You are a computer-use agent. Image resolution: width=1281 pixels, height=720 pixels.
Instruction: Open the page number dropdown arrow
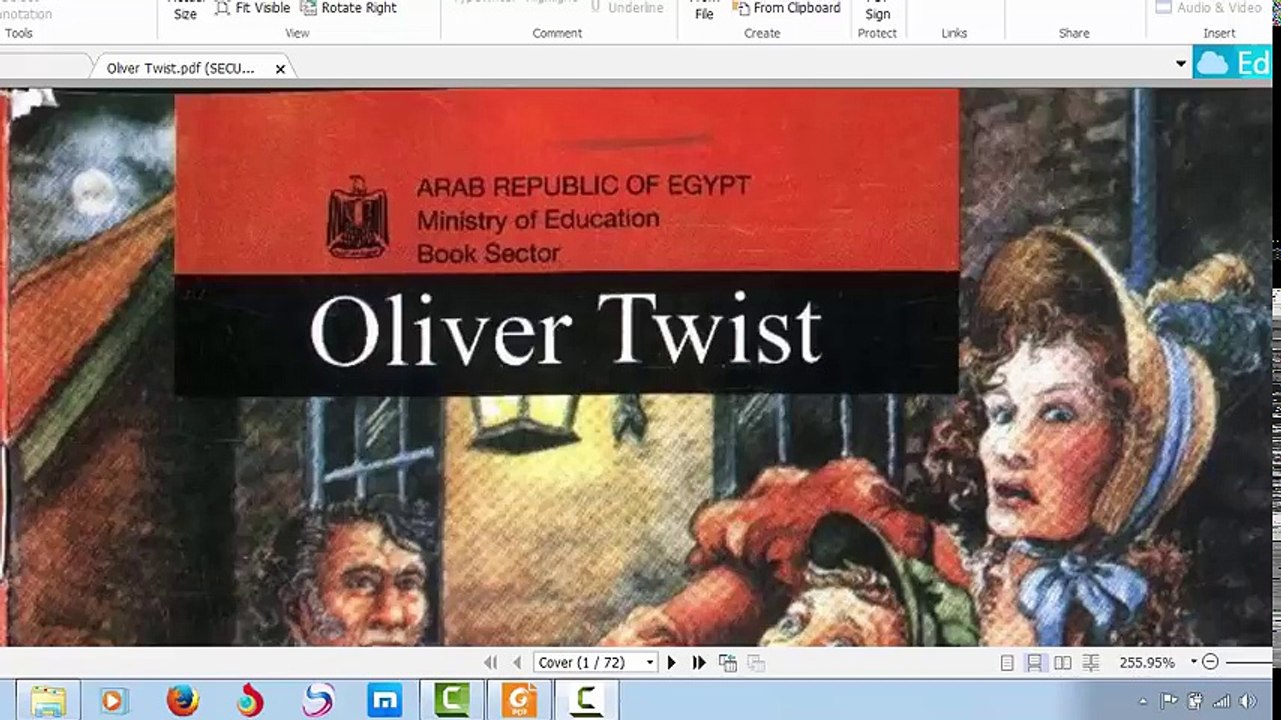click(x=650, y=662)
